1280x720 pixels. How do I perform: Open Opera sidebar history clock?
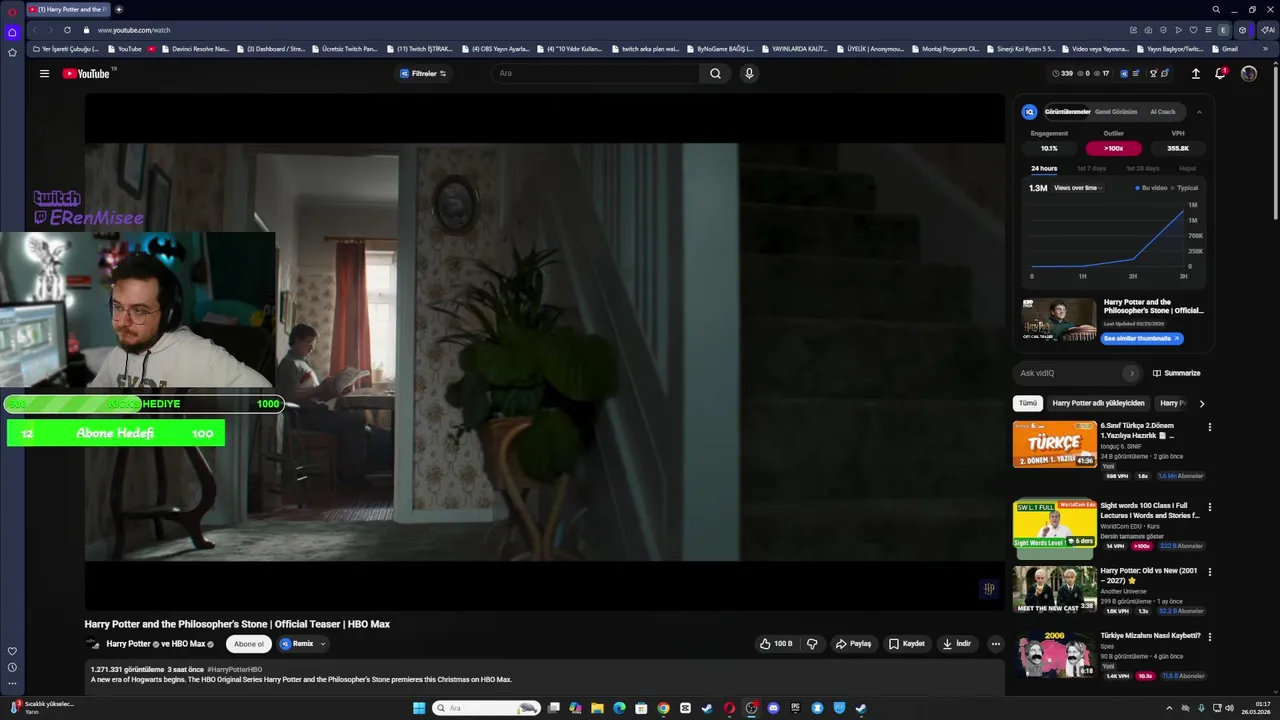click(x=12, y=667)
